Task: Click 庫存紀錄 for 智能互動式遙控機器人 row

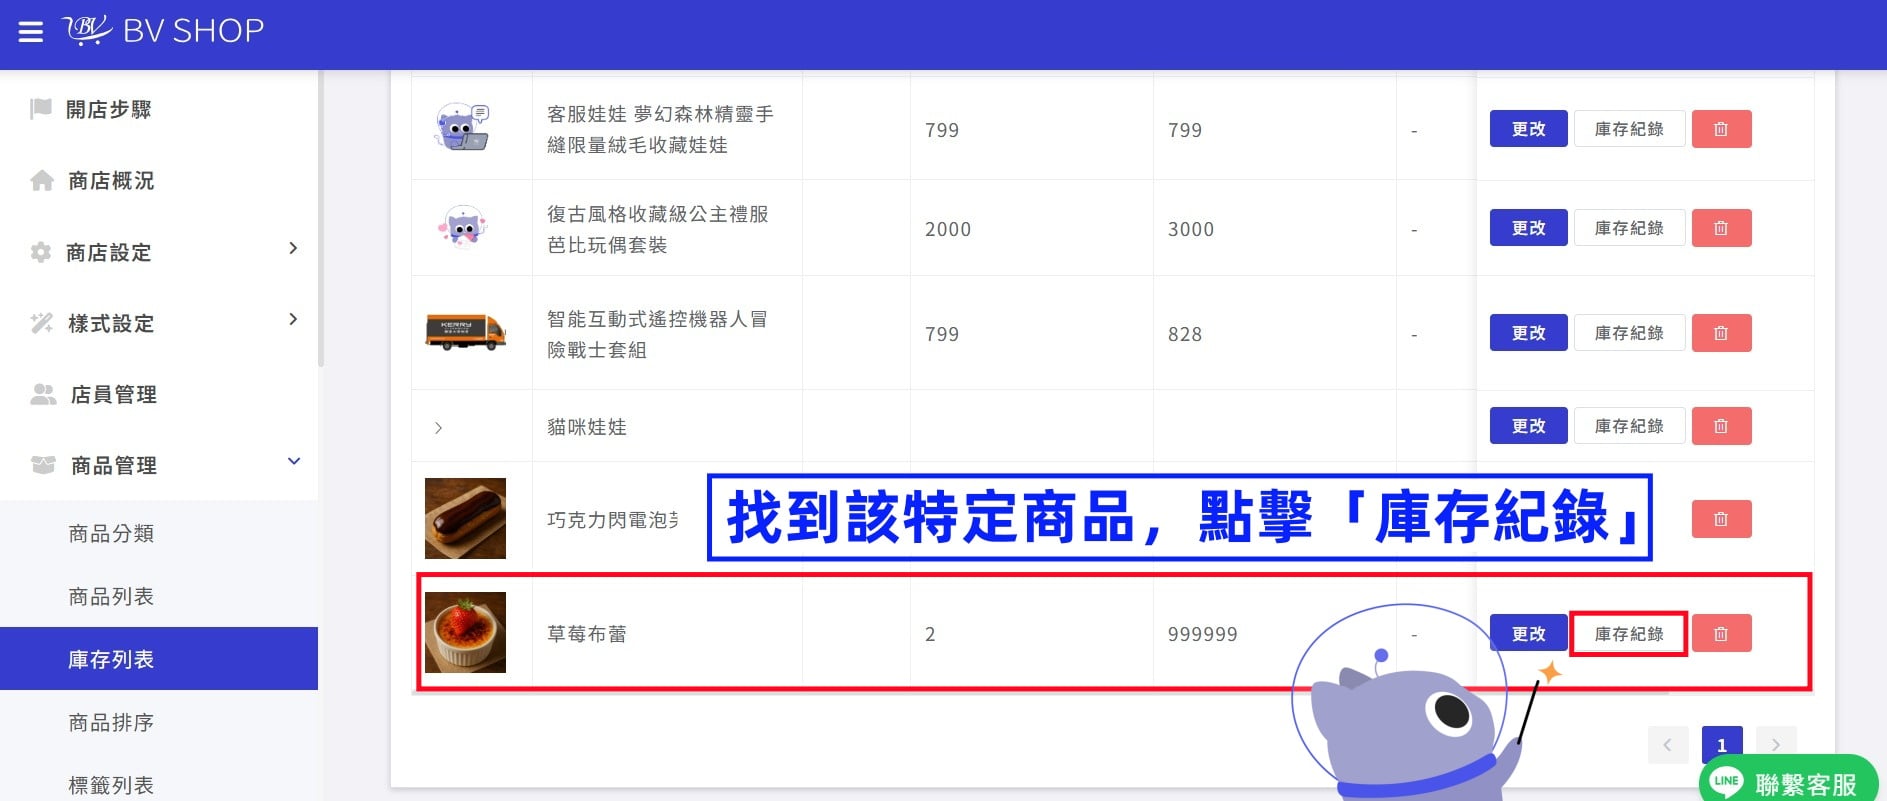Action: click(1629, 333)
